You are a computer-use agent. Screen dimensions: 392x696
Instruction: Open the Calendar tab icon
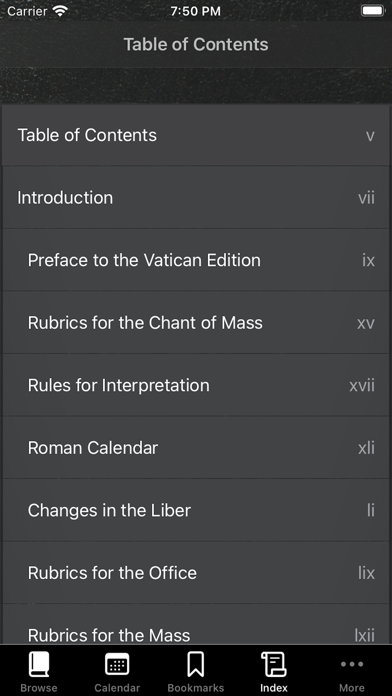click(117, 665)
